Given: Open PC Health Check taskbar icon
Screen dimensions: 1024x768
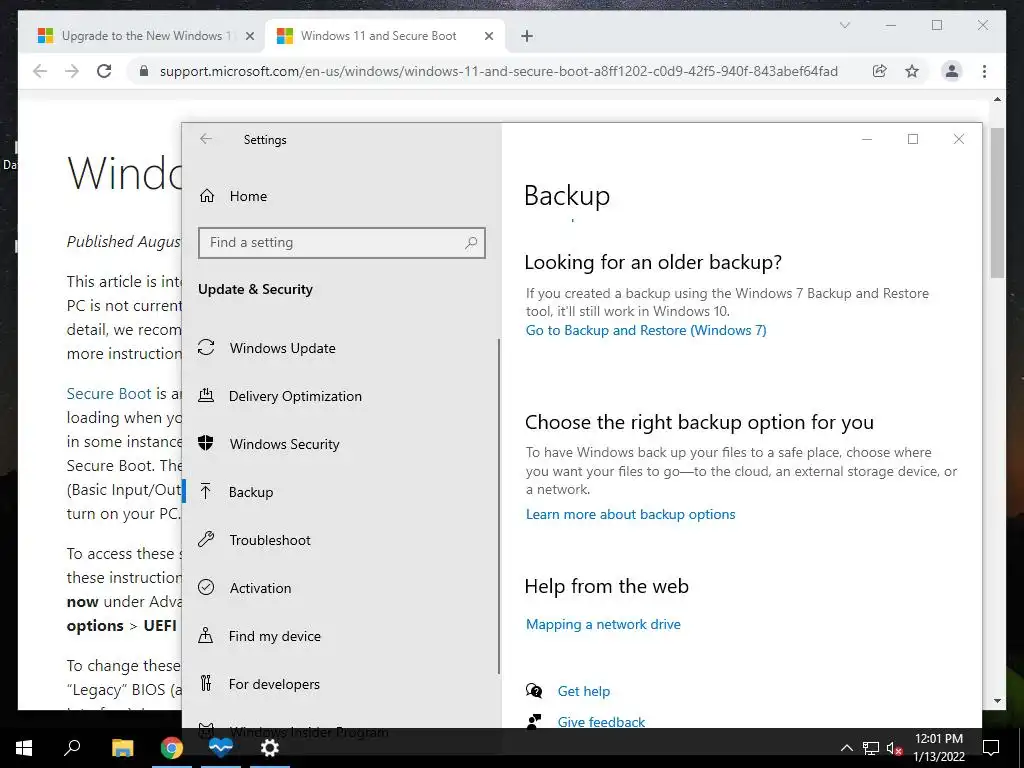Looking at the screenshot, I should click(x=221, y=748).
